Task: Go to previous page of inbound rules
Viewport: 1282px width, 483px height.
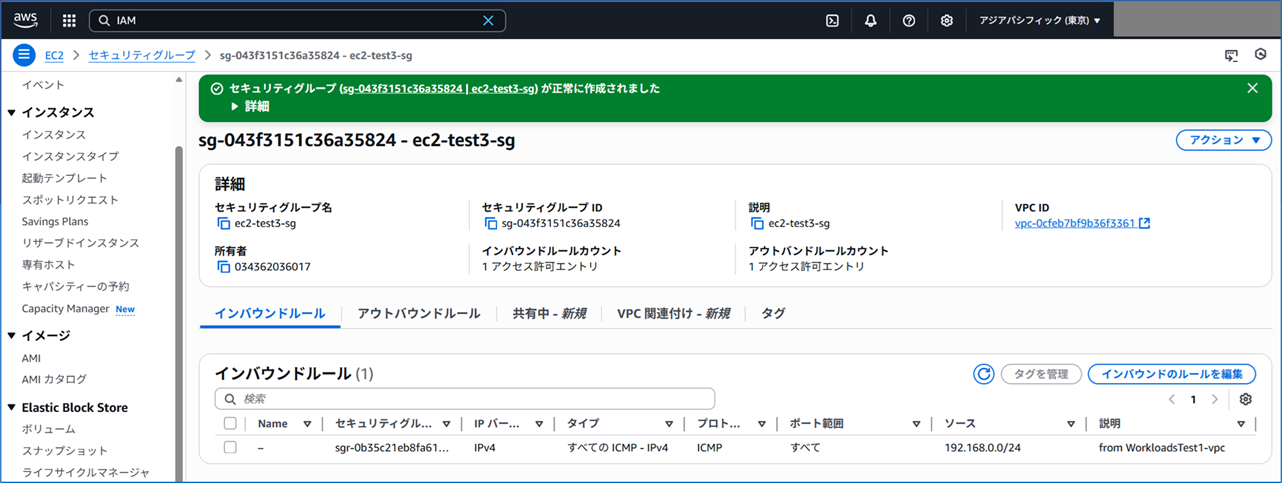Action: point(1171,399)
